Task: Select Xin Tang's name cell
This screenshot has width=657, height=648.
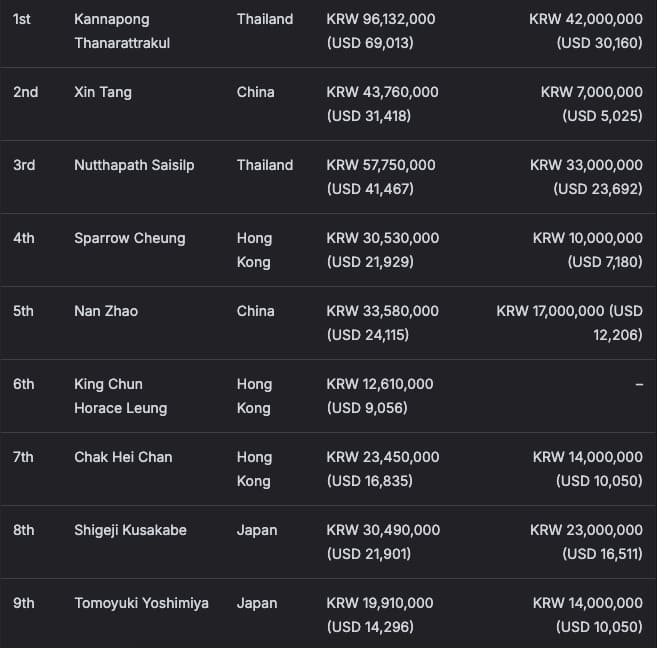Action: coord(103,92)
